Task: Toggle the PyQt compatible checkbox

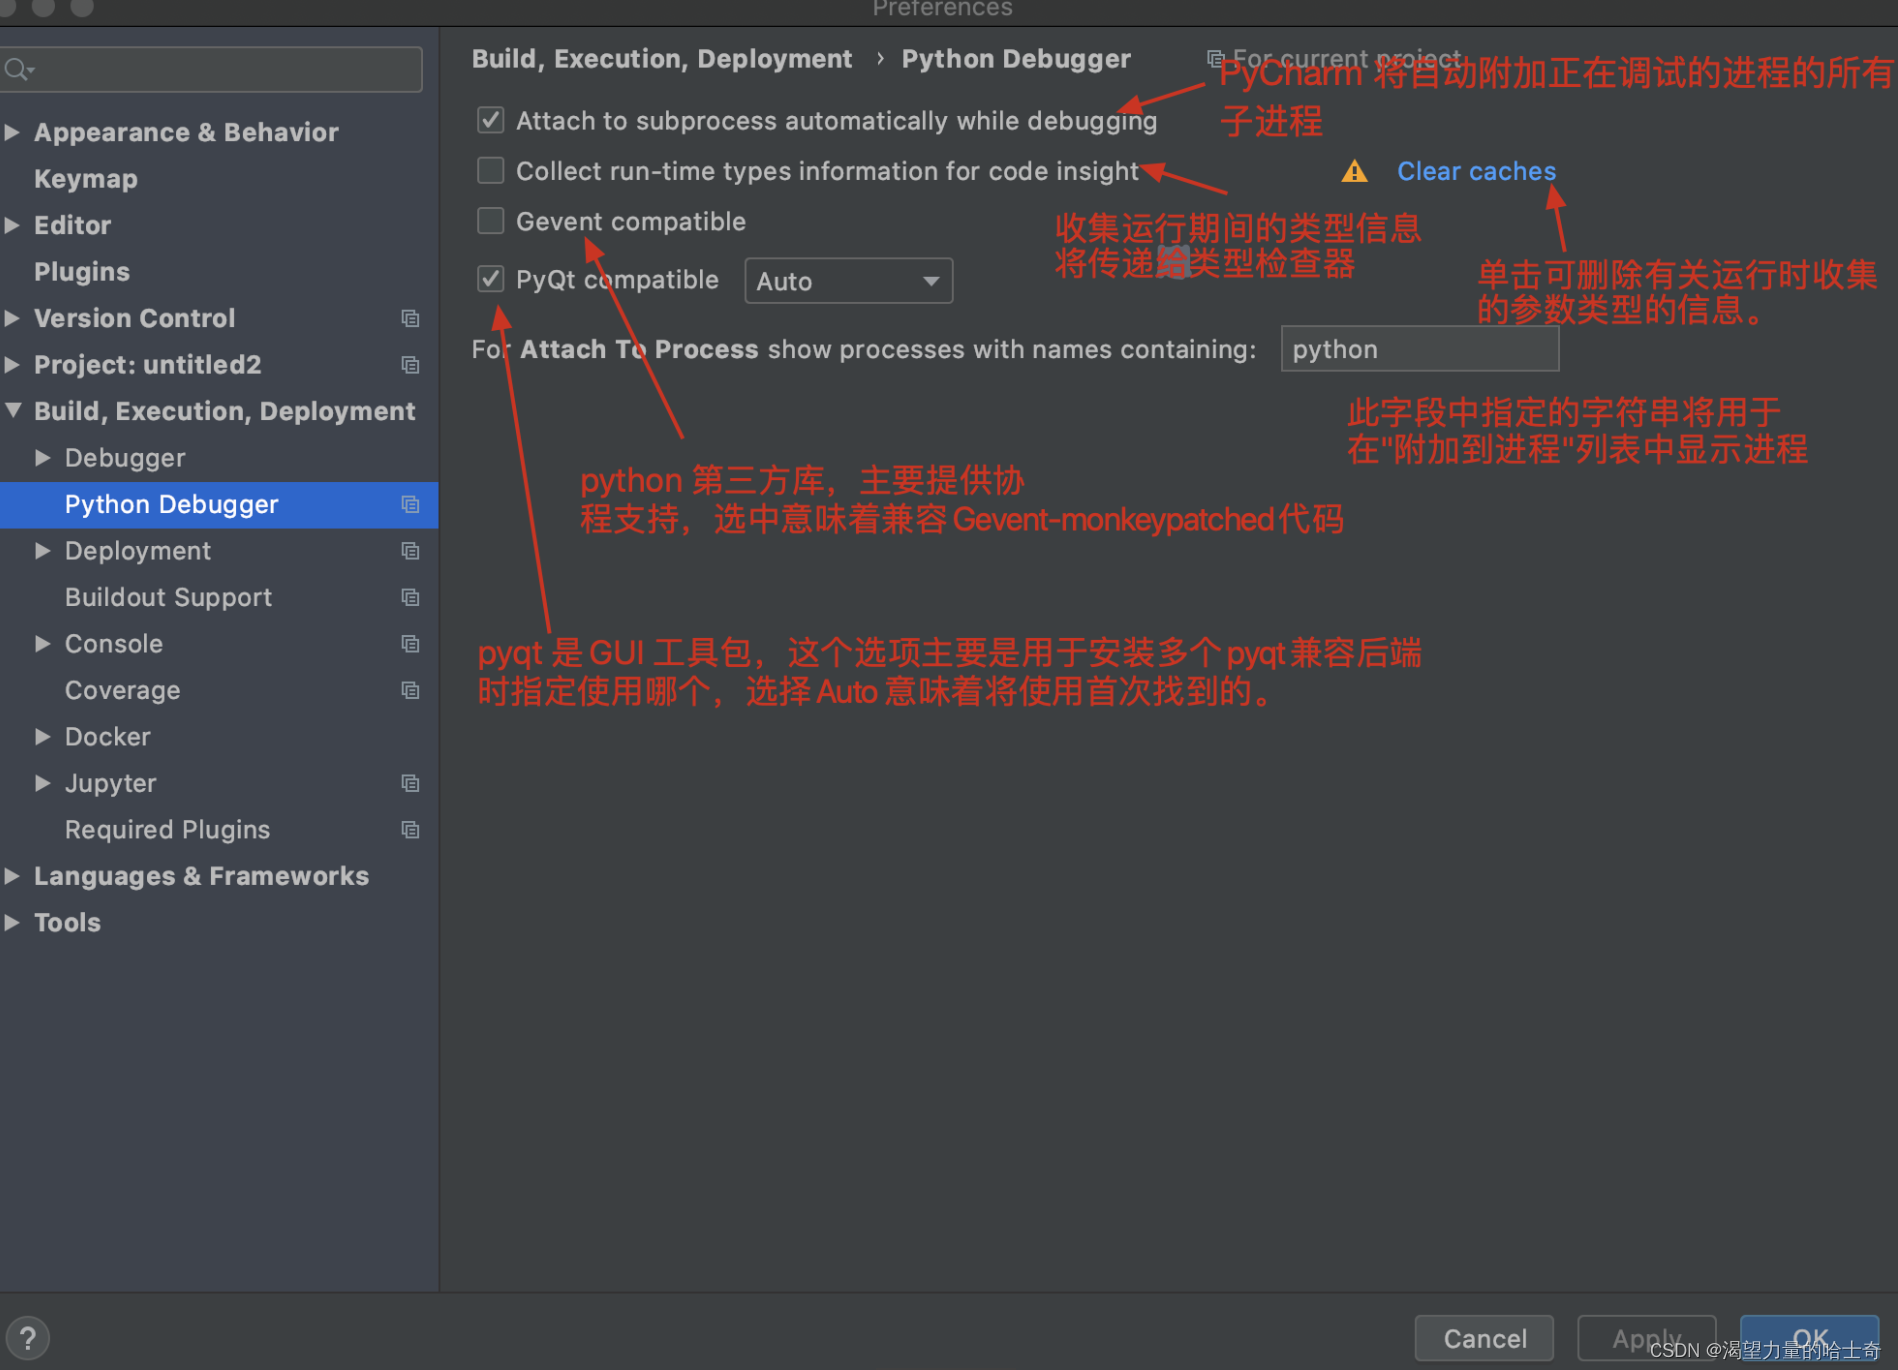Action: click(490, 279)
